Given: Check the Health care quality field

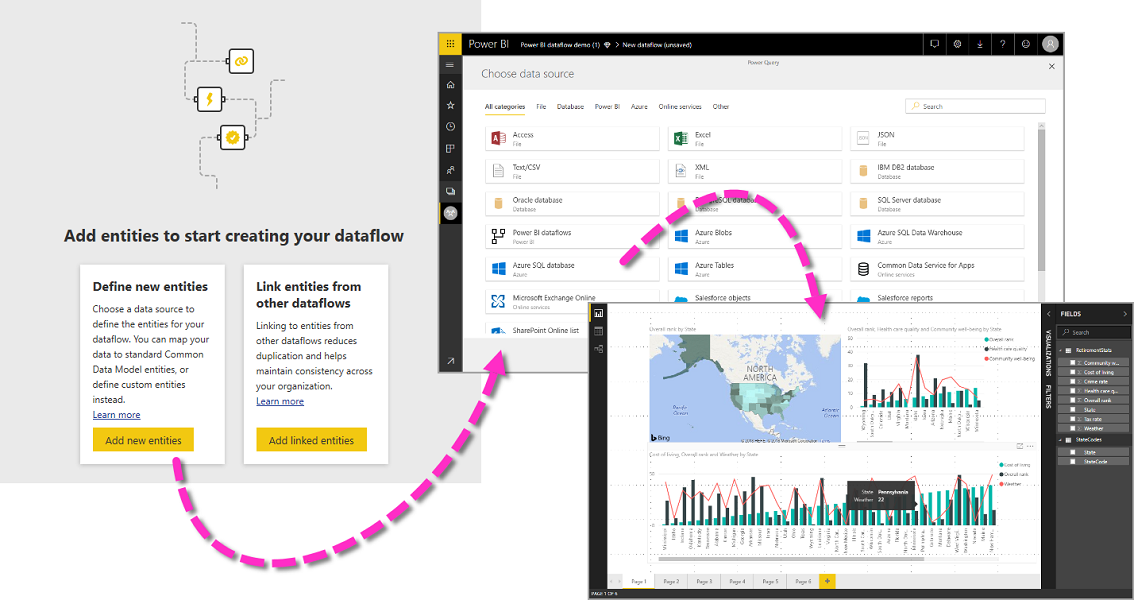Looking at the screenshot, I should click(x=1073, y=391).
